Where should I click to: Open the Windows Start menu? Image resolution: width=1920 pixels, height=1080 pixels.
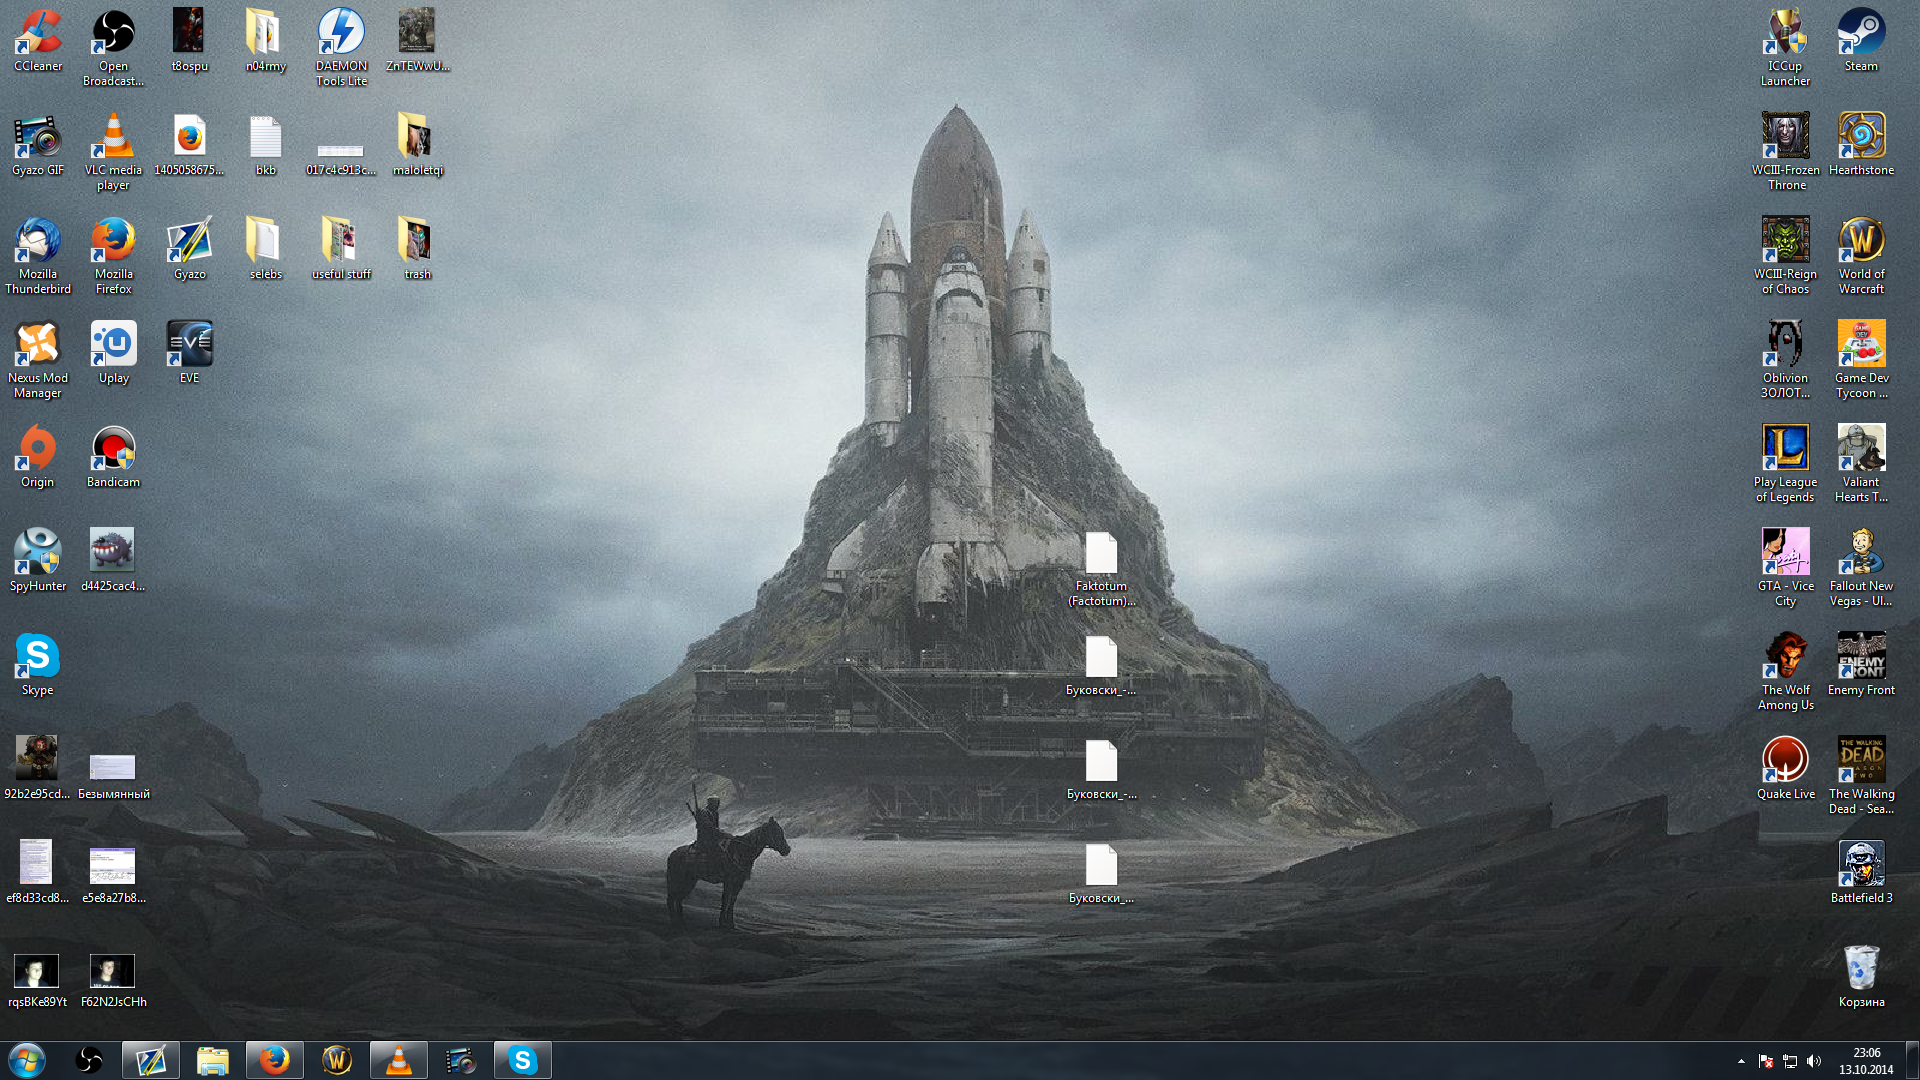pos(27,1060)
